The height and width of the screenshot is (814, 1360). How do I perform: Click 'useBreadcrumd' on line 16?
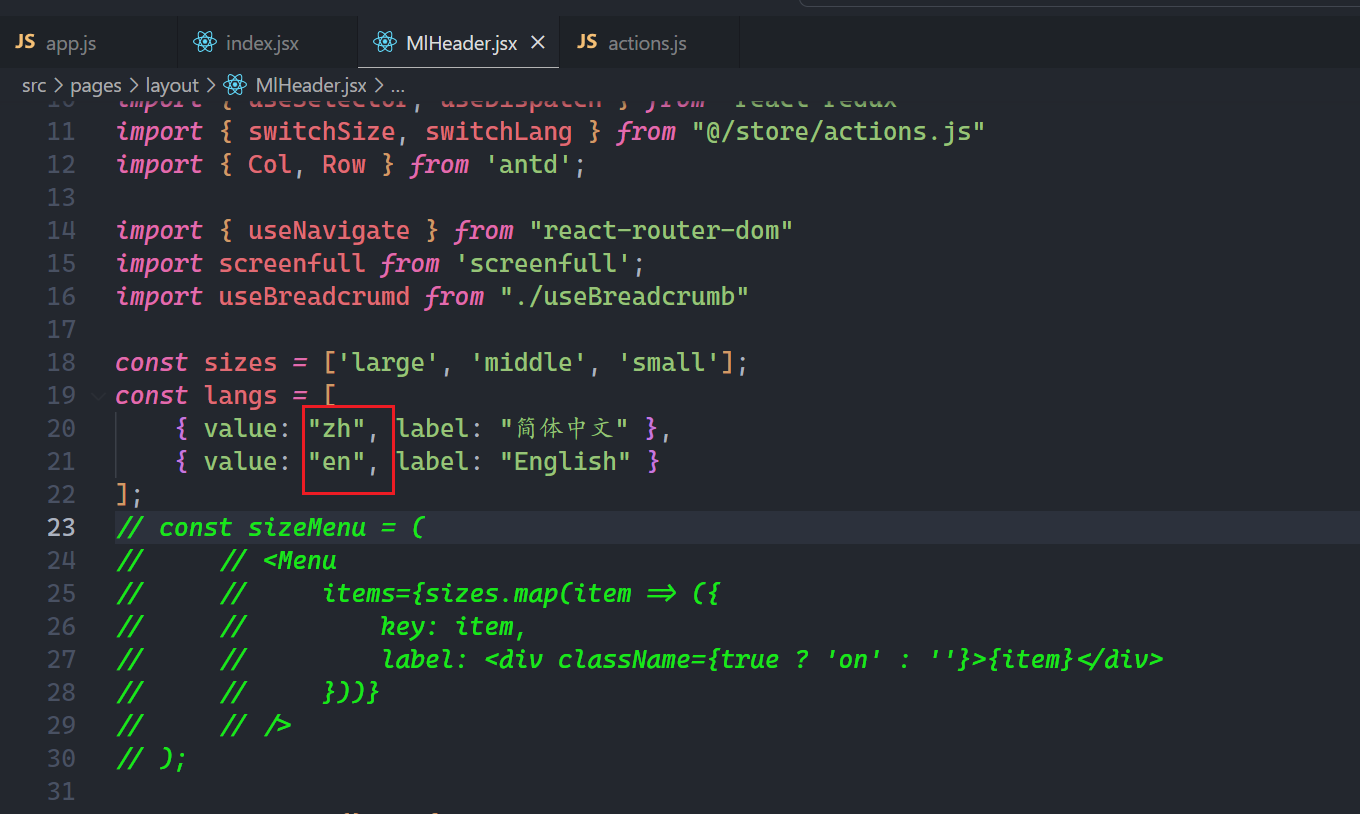(314, 296)
